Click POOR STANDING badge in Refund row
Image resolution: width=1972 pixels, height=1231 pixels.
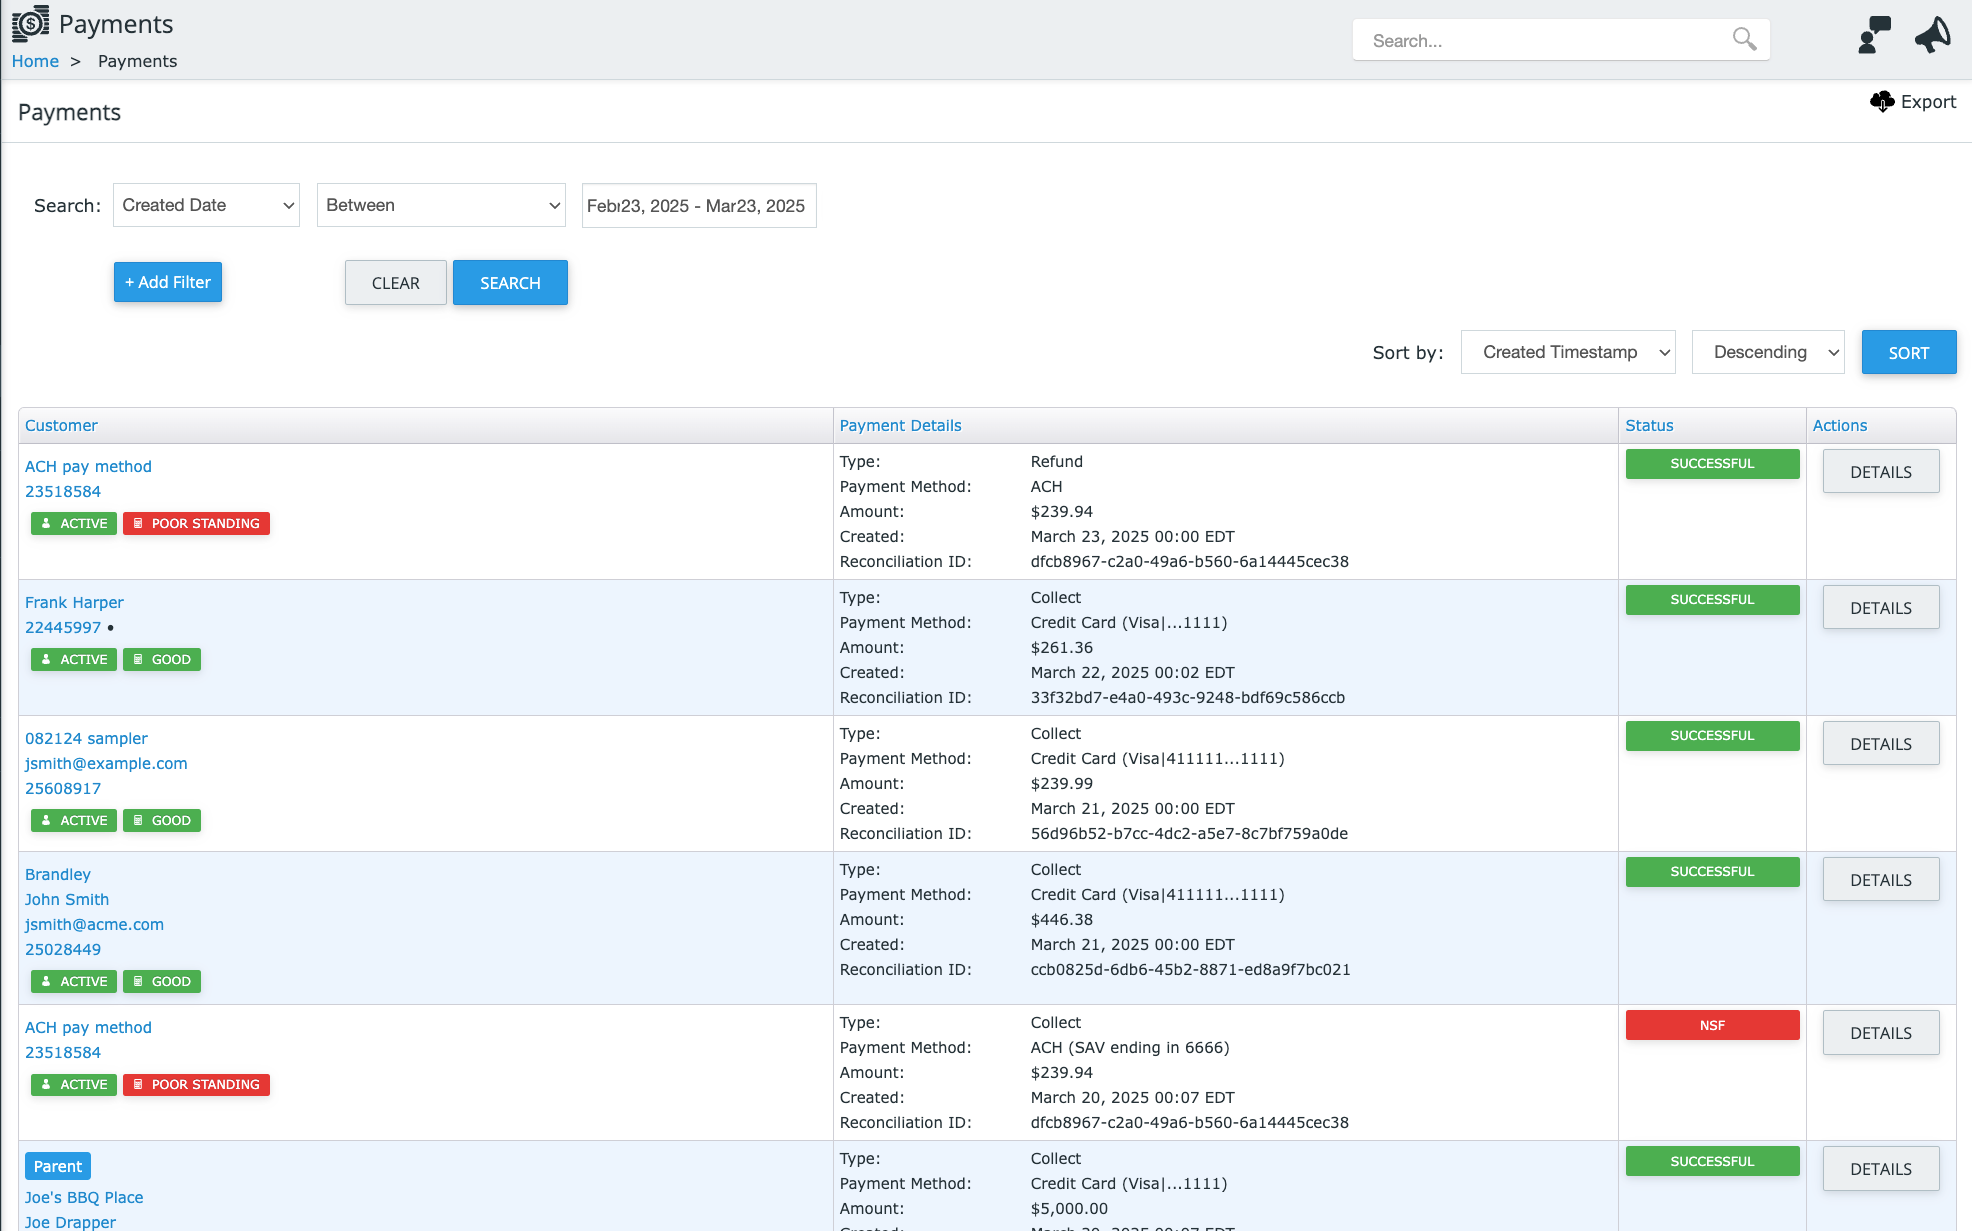click(196, 524)
